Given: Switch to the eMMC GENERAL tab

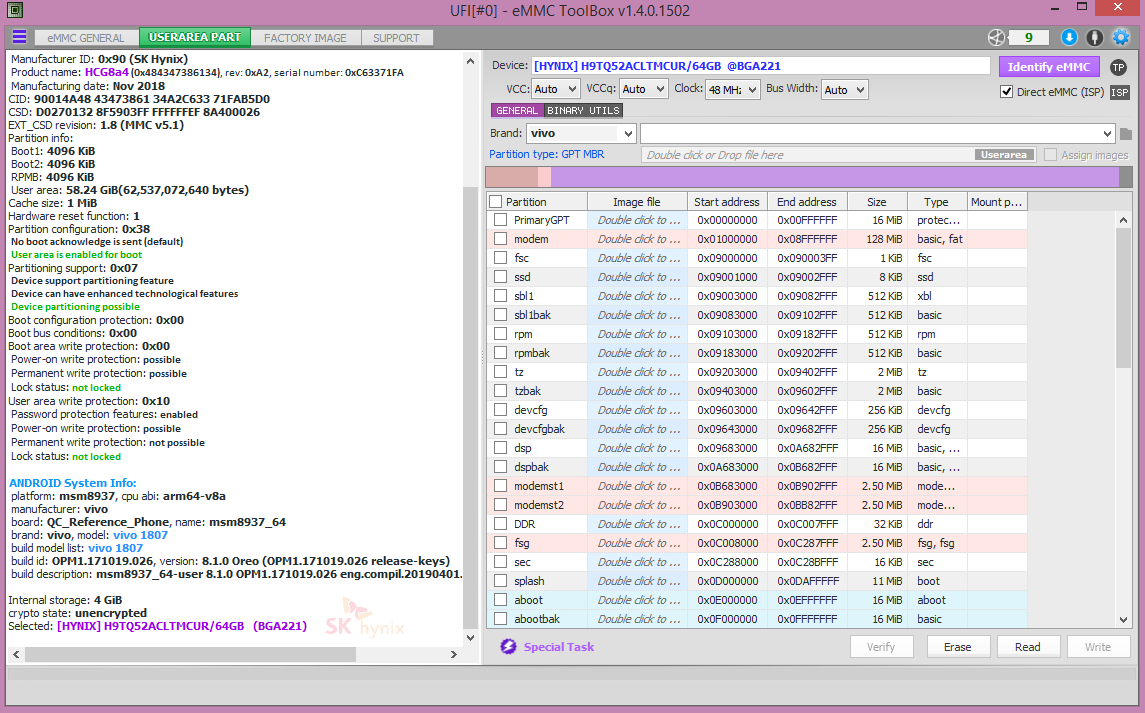Looking at the screenshot, I should tap(85, 38).
